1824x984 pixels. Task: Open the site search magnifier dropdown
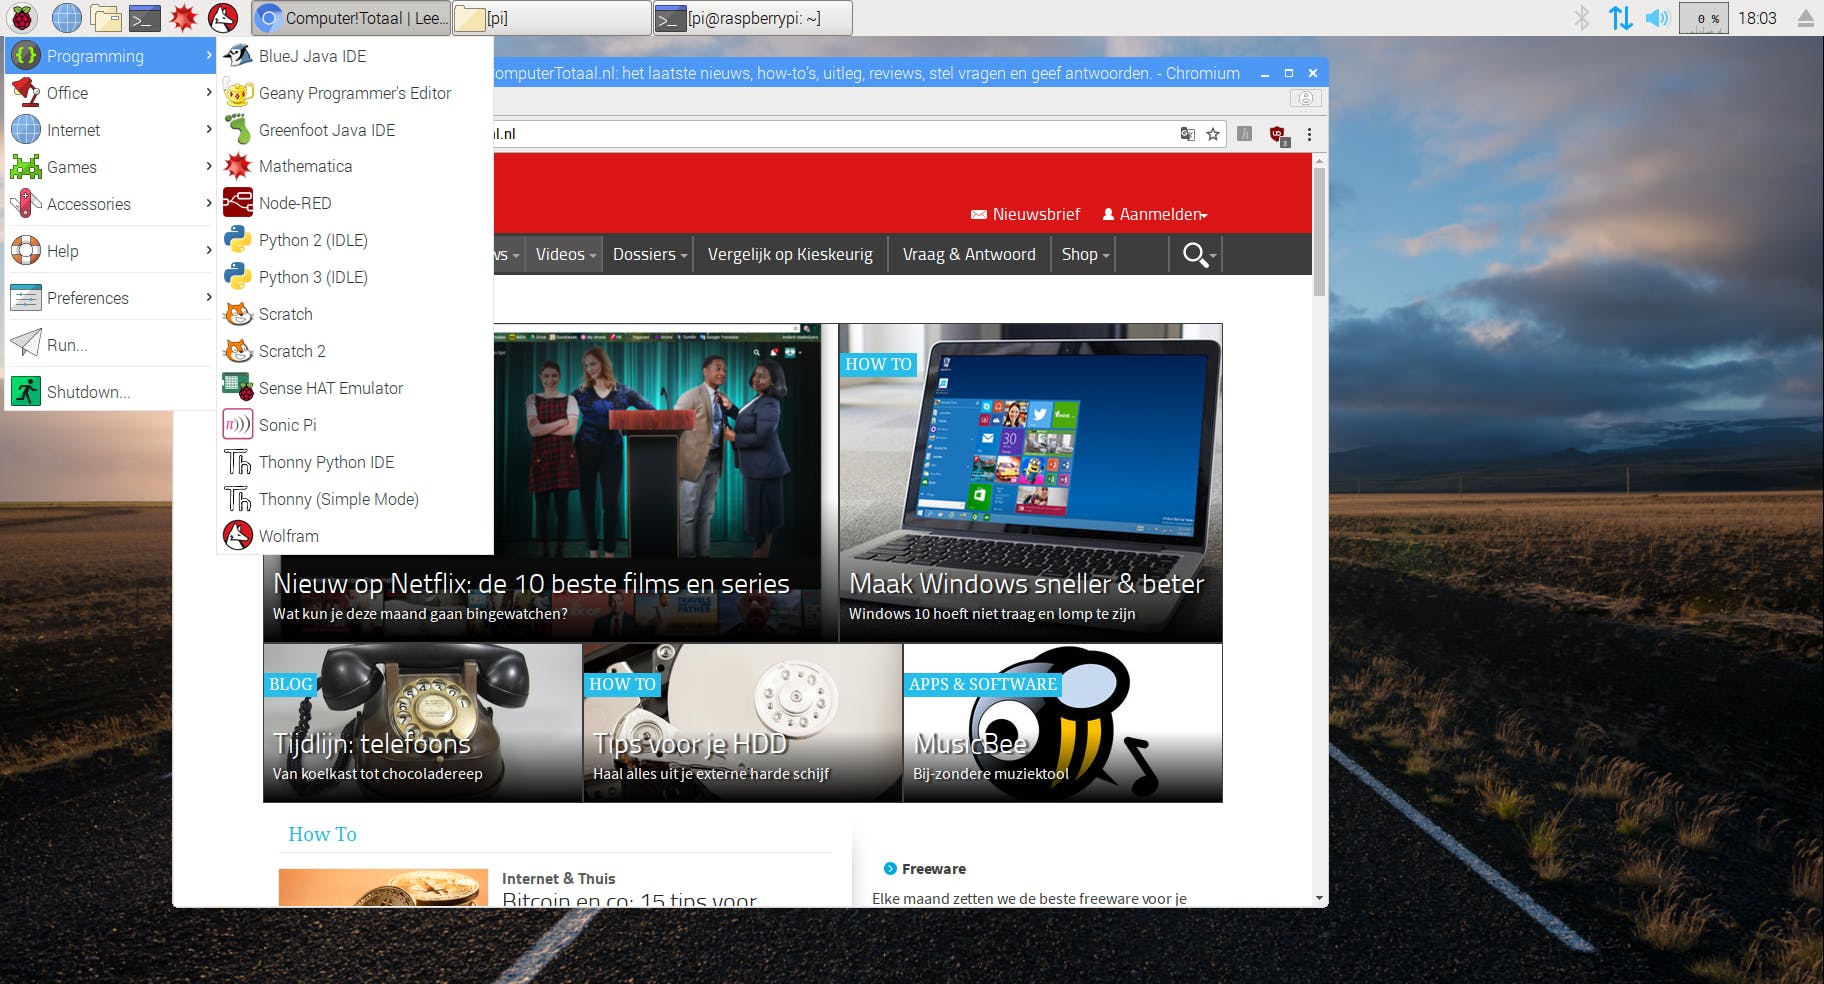(1199, 255)
